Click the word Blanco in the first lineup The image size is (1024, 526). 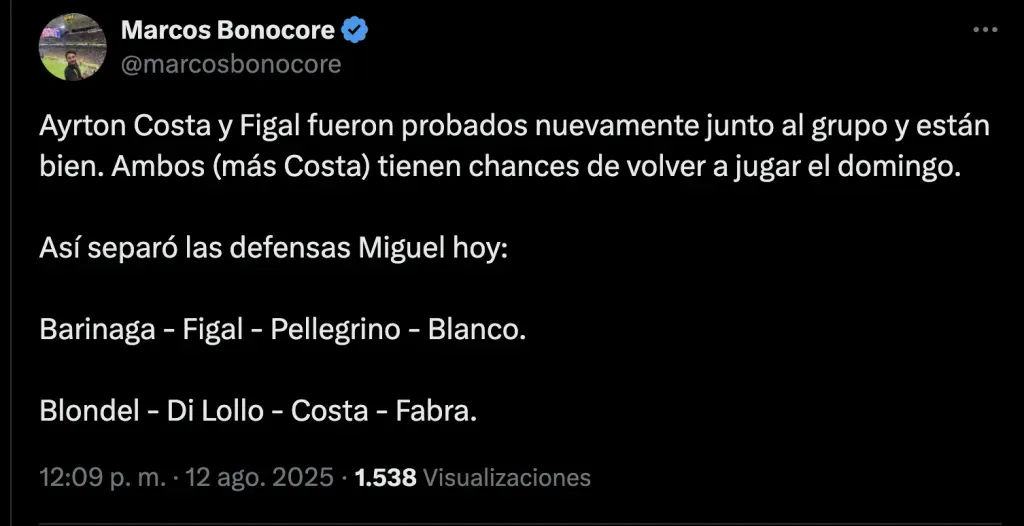pos(474,329)
